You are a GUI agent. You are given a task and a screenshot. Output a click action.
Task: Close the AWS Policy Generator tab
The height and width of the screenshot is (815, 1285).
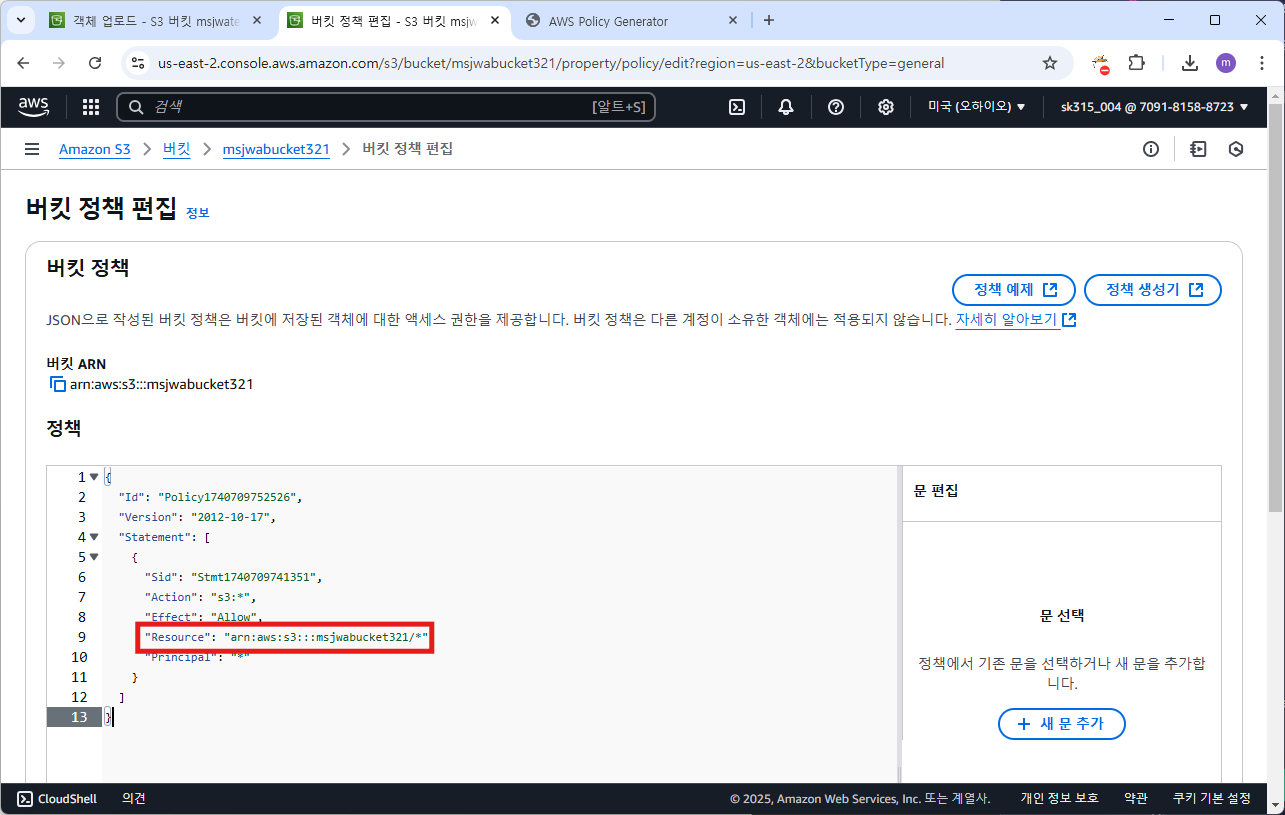coord(733,20)
